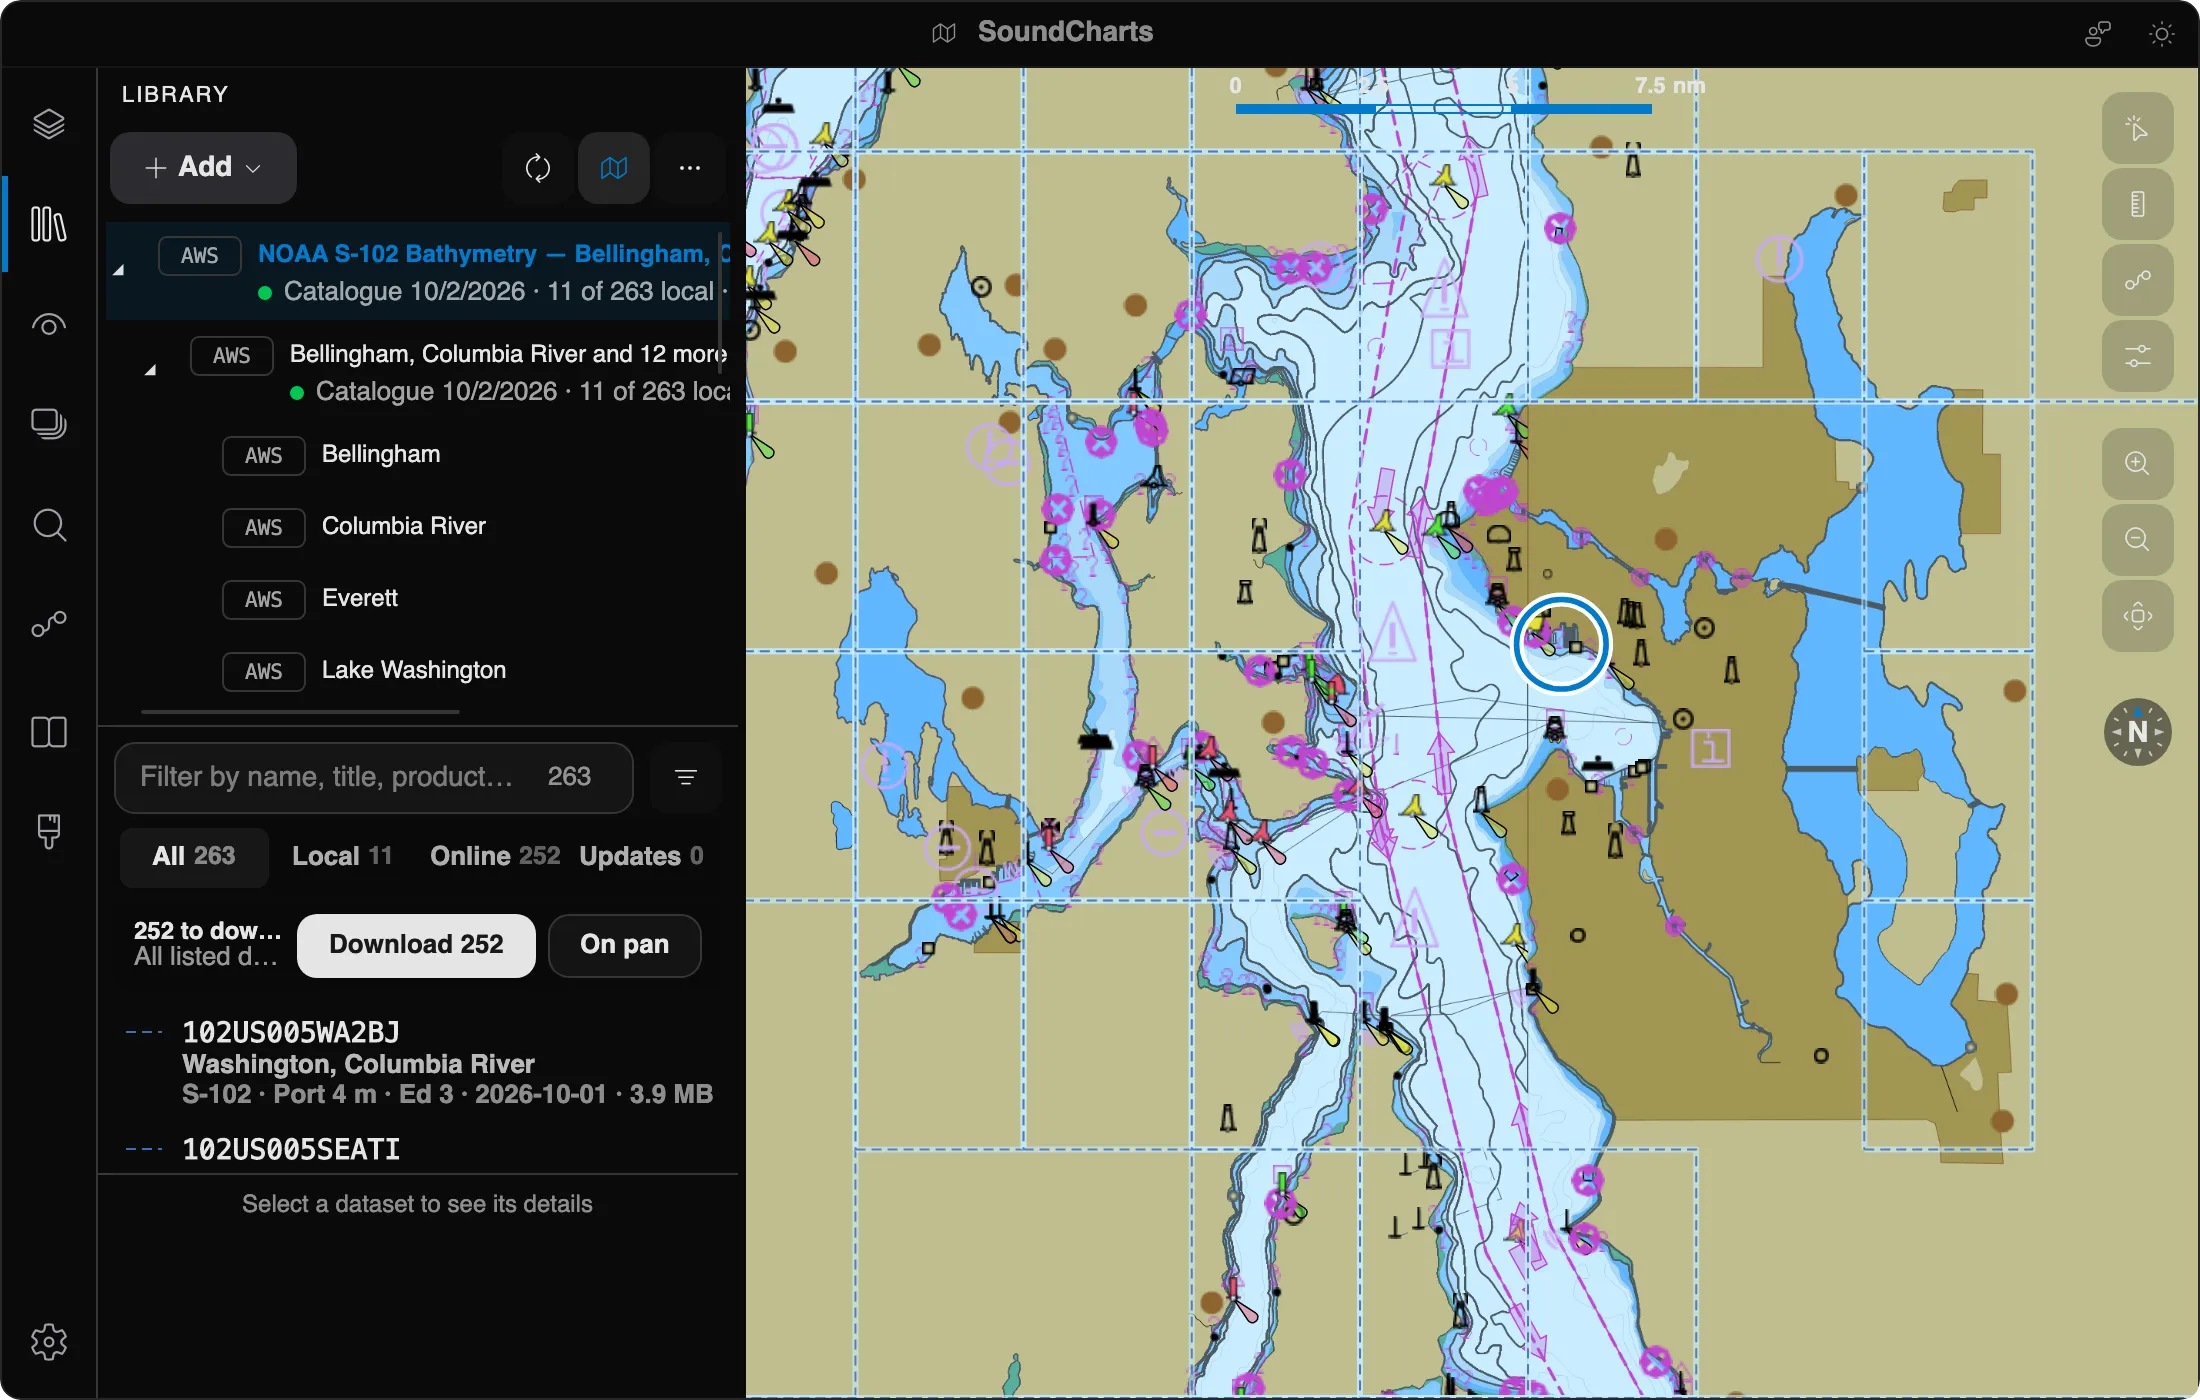
Task: Click the NOAA S-102 Bathymetry title
Action: coord(494,254)
